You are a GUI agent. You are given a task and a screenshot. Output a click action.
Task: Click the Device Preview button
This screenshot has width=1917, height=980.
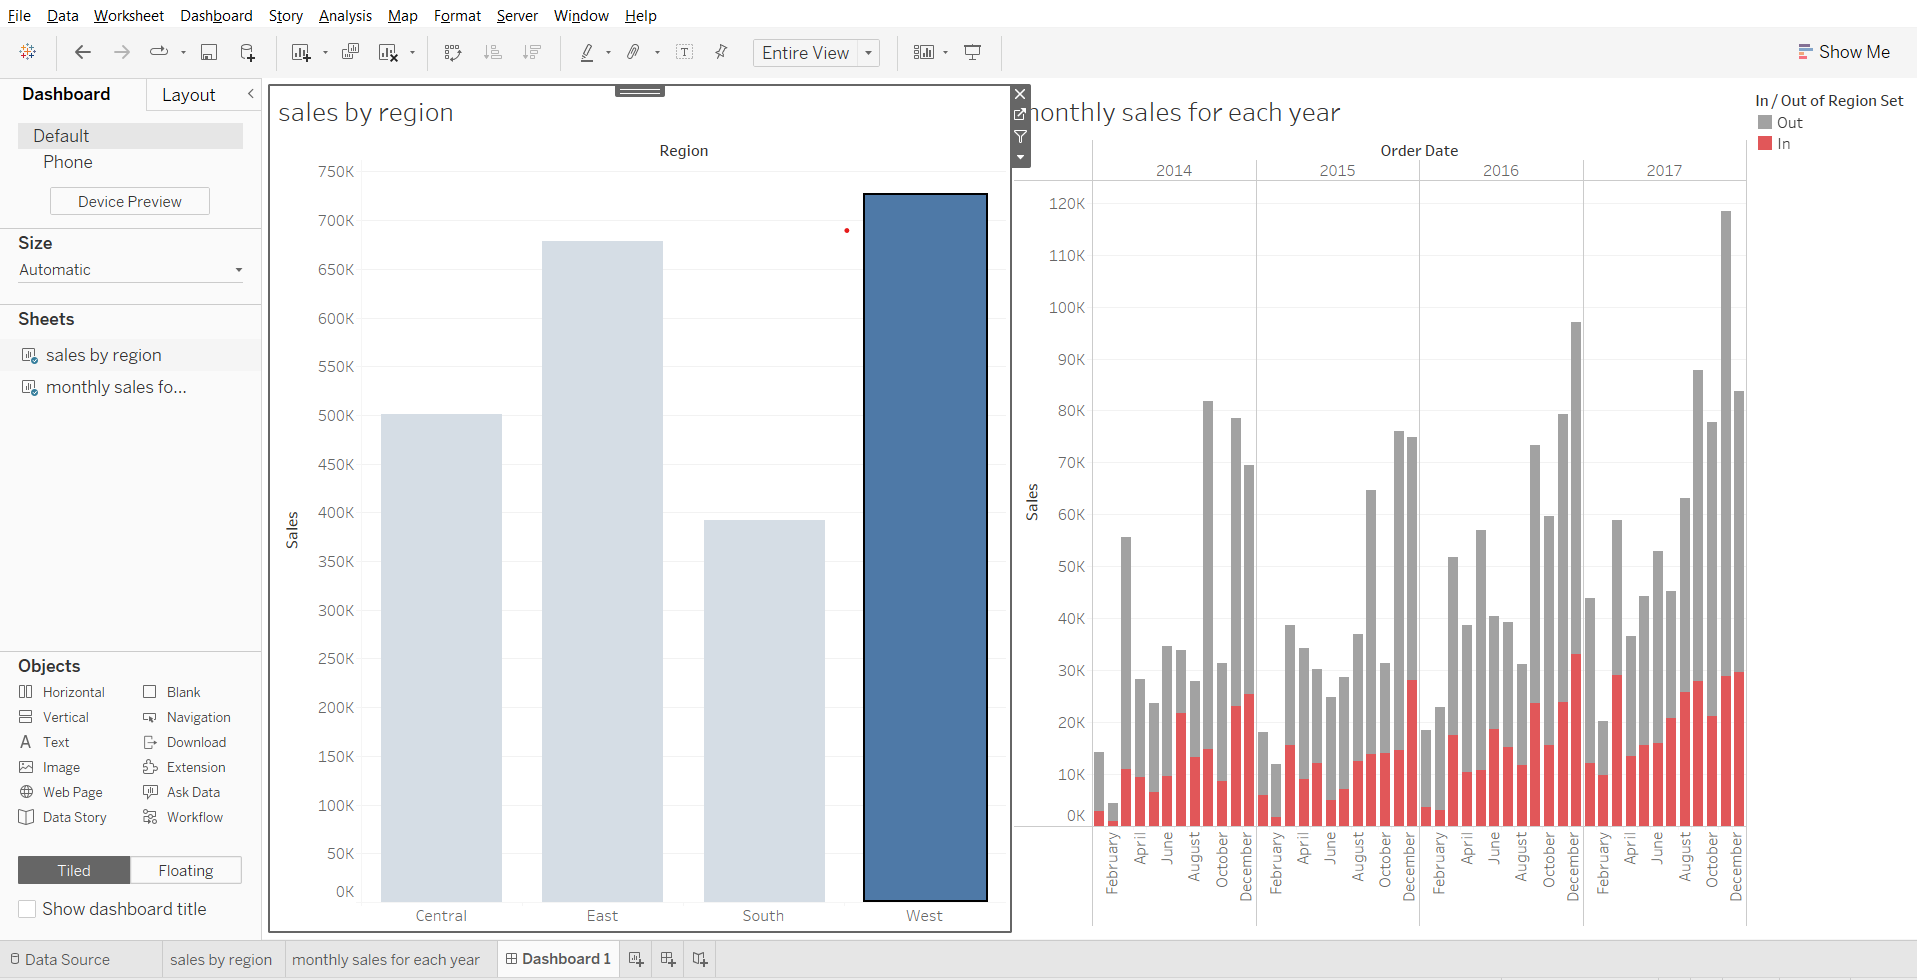click(130, 201)
